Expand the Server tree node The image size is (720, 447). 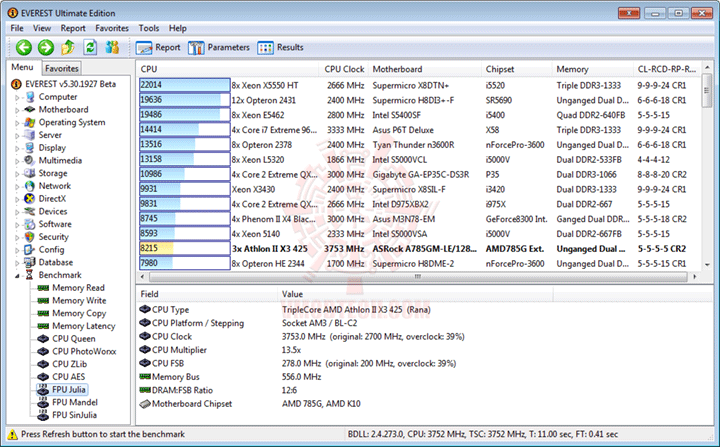pos(17,136)
